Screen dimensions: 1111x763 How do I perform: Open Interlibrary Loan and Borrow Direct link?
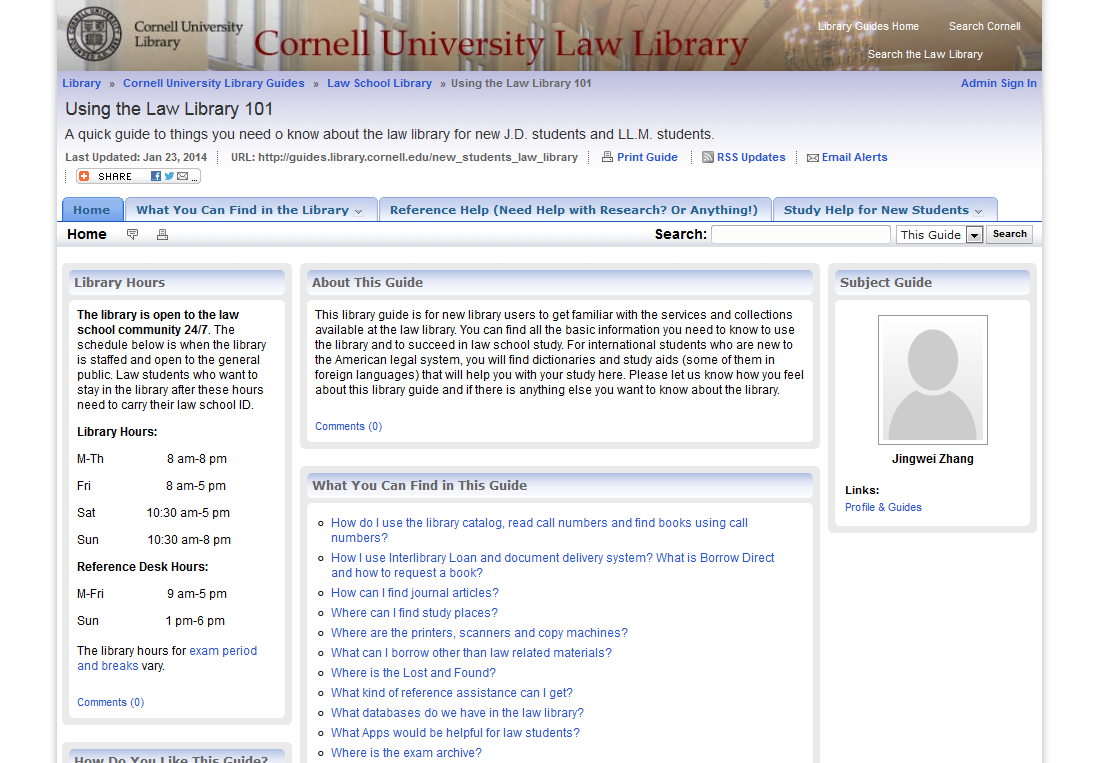(x=553, y=565)
